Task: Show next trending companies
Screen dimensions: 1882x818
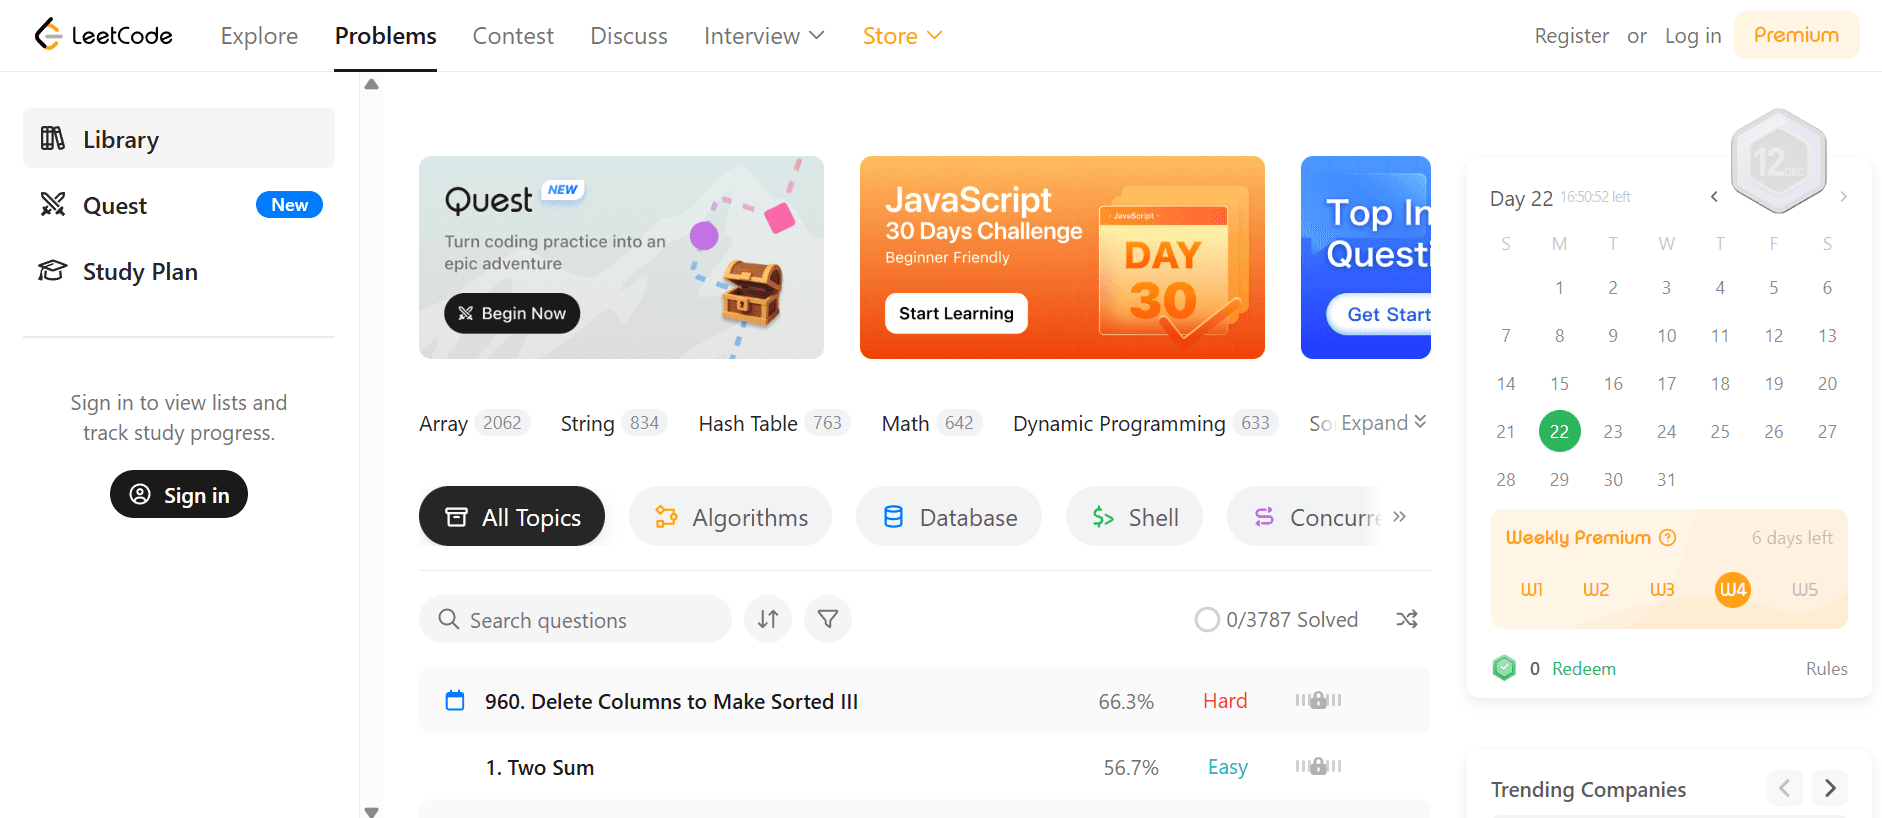Action: [1830, 788]
